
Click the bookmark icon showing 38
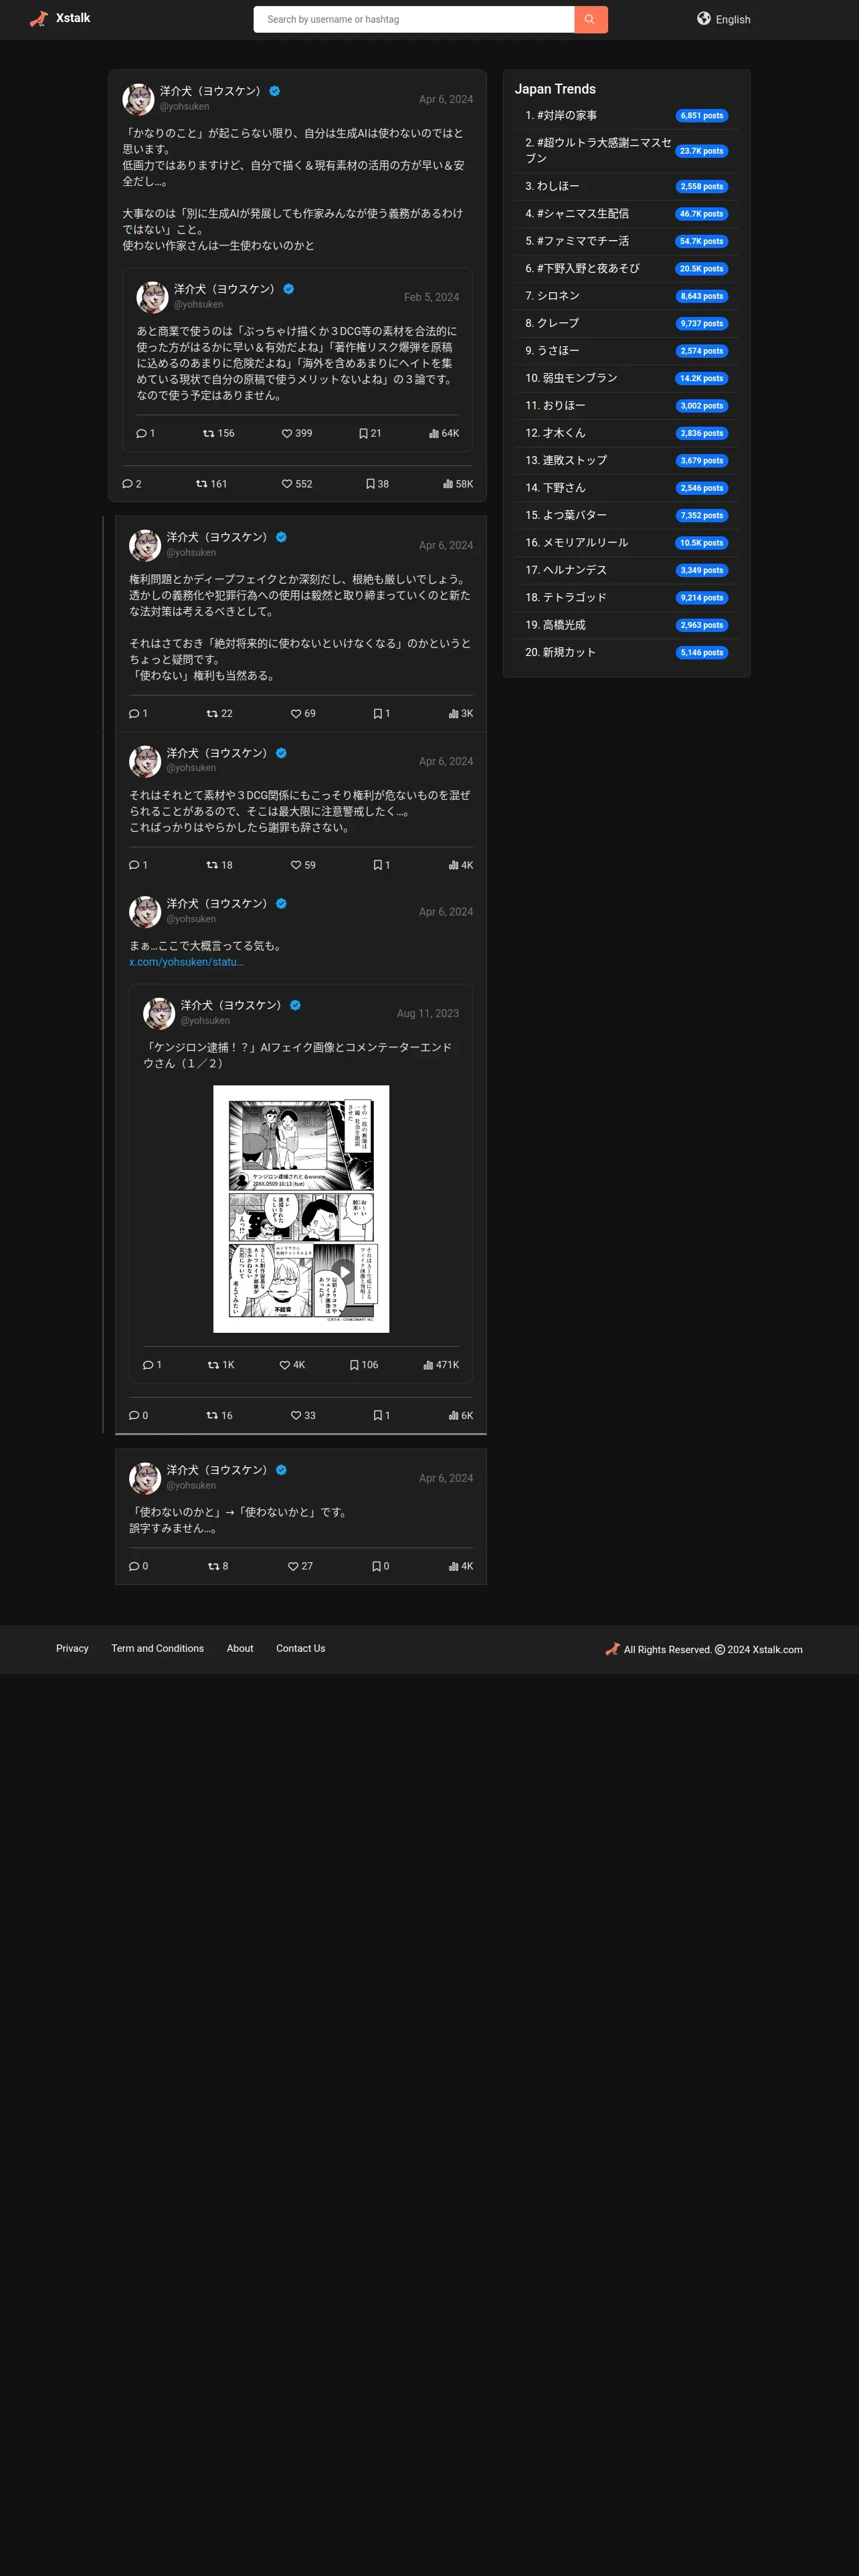pos(370,484)
